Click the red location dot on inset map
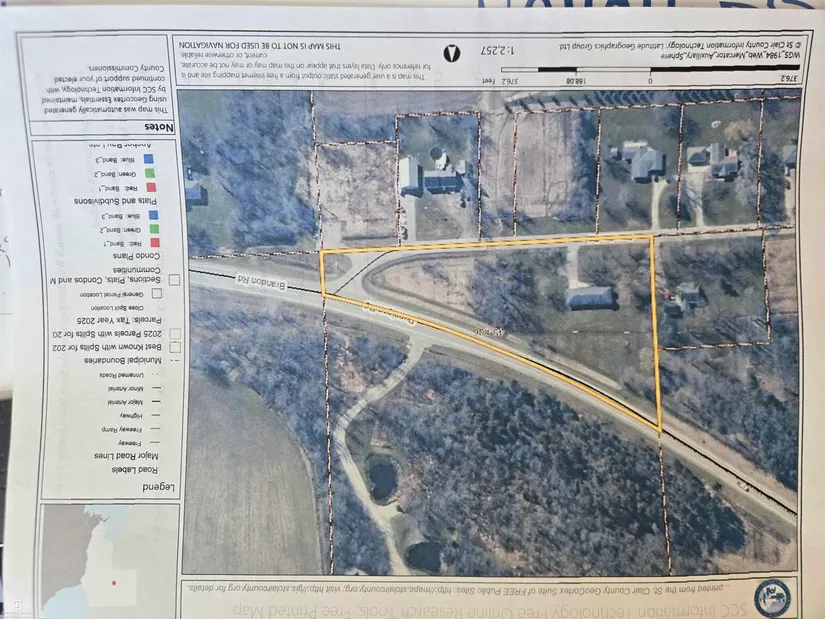This screenshot has width=825, height=619. pos(115,582)
